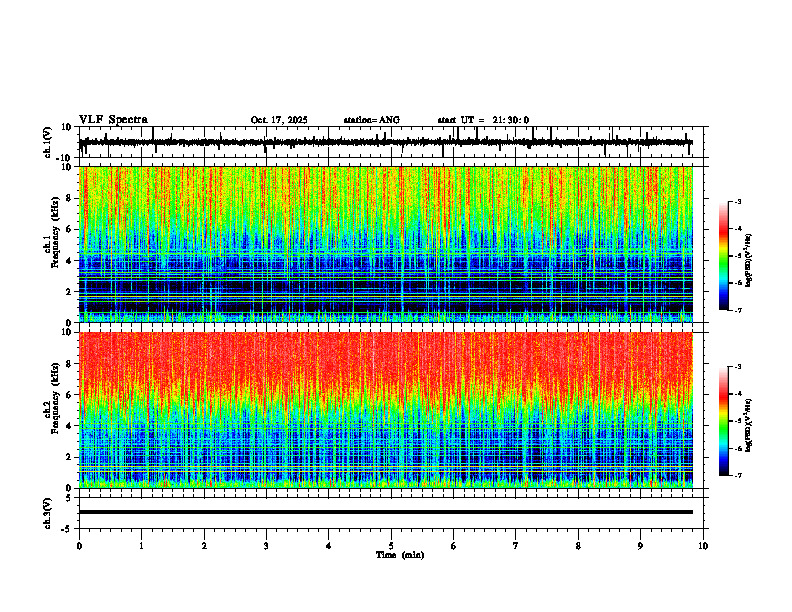The width and height of the screenshot is (792, 612).
Task: Click time axis tick label "2"
Action: (x=204, y=546)
